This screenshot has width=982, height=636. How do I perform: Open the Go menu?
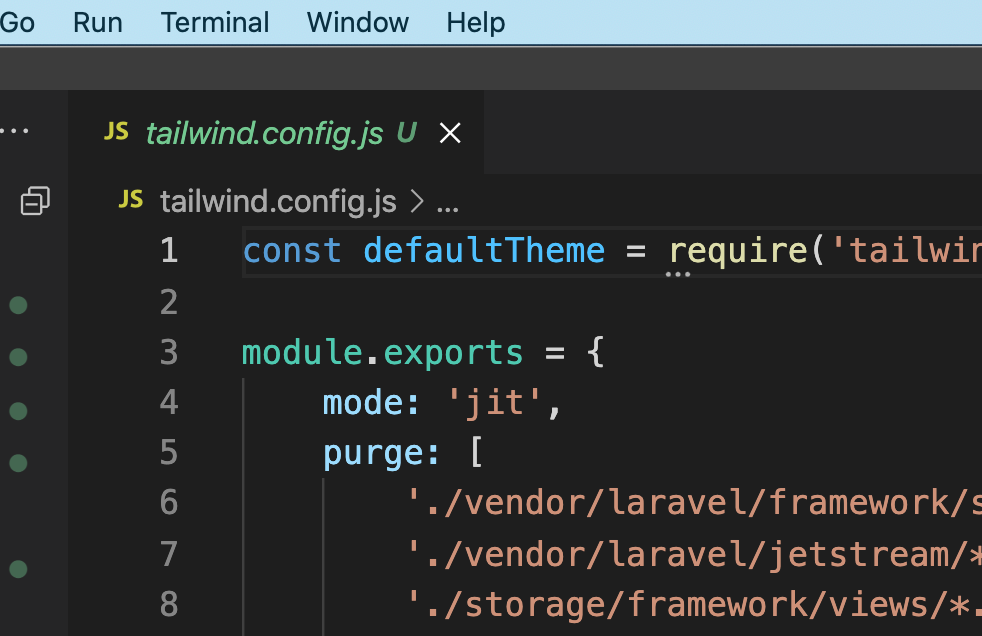coord(16,22)
